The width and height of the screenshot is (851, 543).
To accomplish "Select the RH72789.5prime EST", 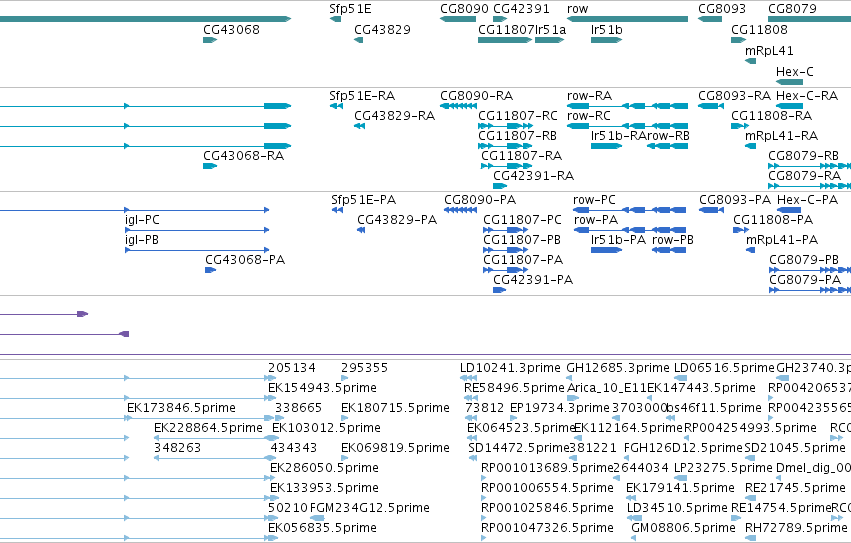I will tap(751, 538).
